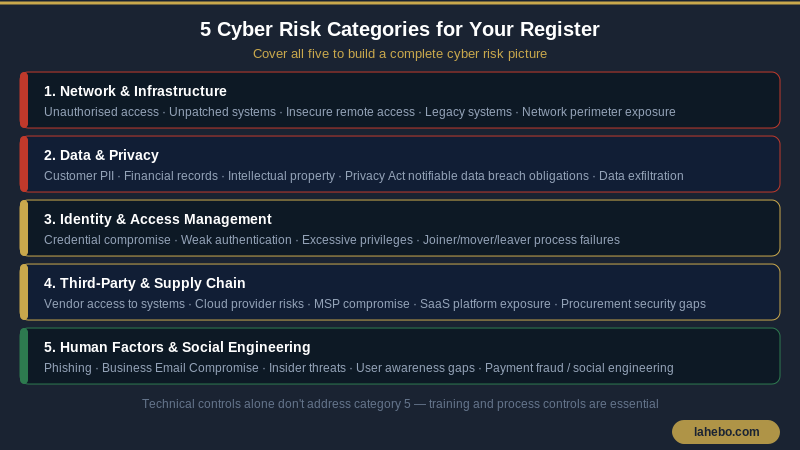Click the 'Insecure remote access' text
Image resolution: width=800 pixels, height=450 pixels.
point(350,112)
